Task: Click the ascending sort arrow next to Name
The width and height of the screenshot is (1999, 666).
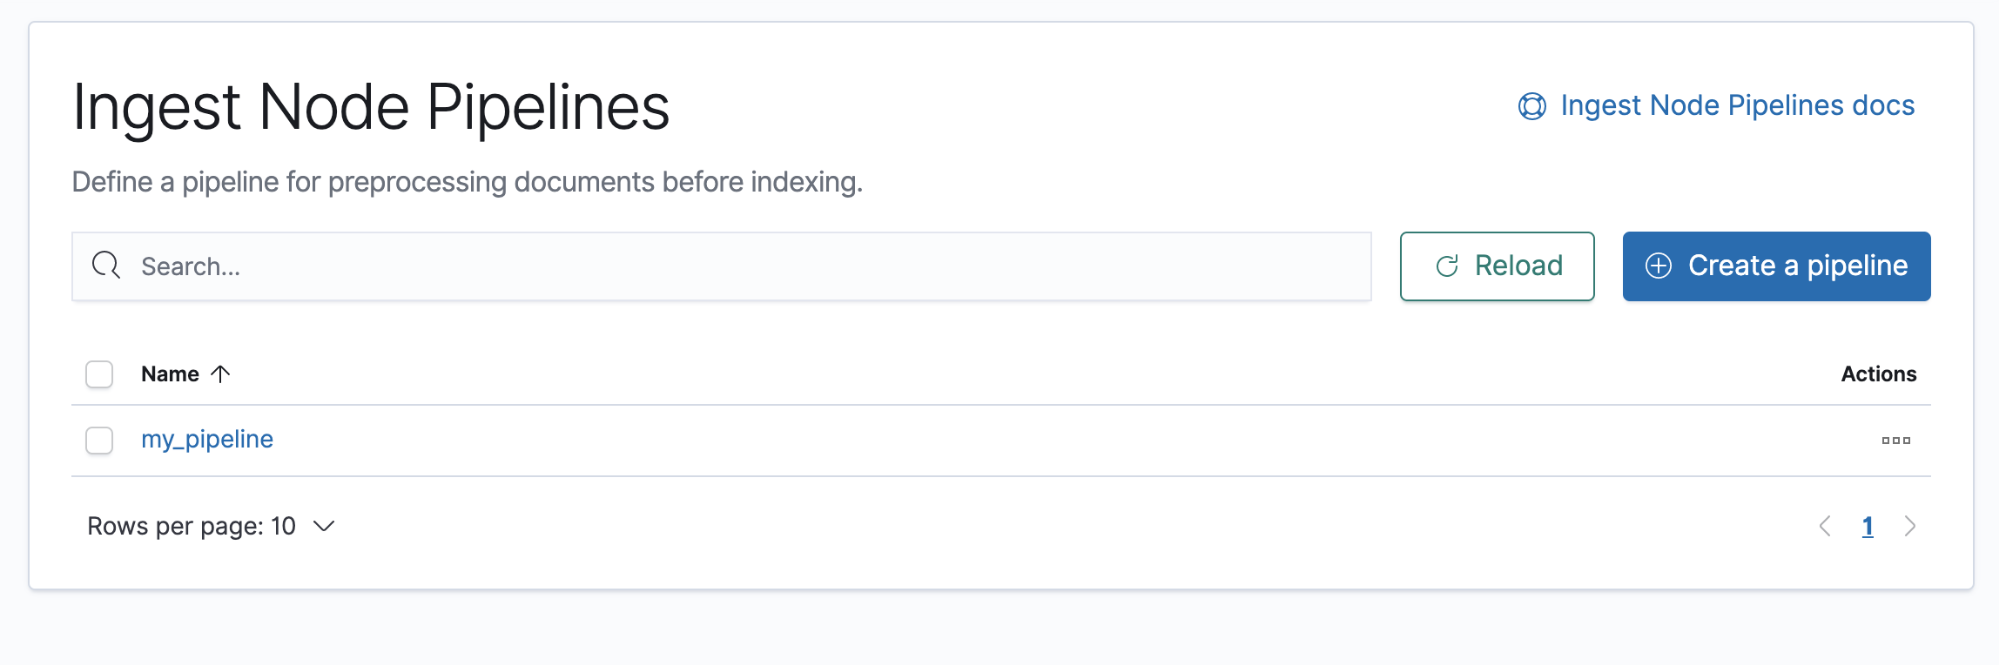Action: (x=221, y=373)
